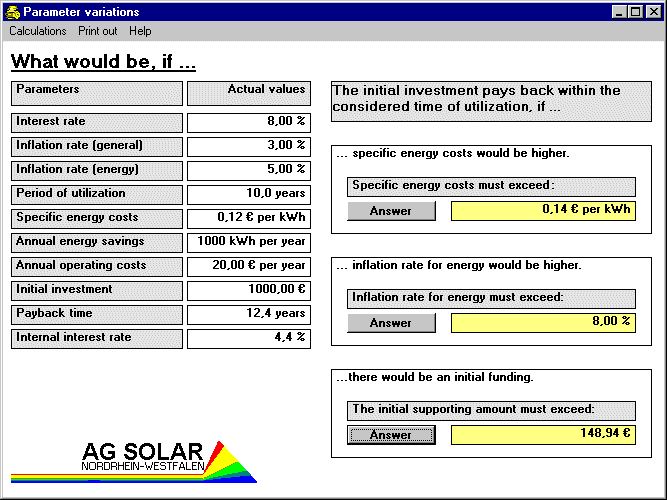This screenshot has height=500, width=667.
Task: Maximize the Parameter variations window
Action: point(635,12)
